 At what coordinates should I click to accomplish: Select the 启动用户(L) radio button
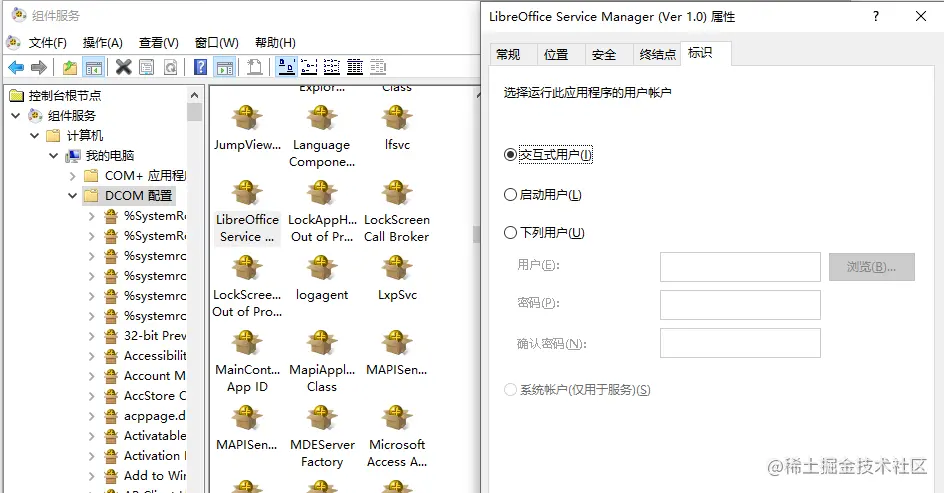click(x=510, y=194)
